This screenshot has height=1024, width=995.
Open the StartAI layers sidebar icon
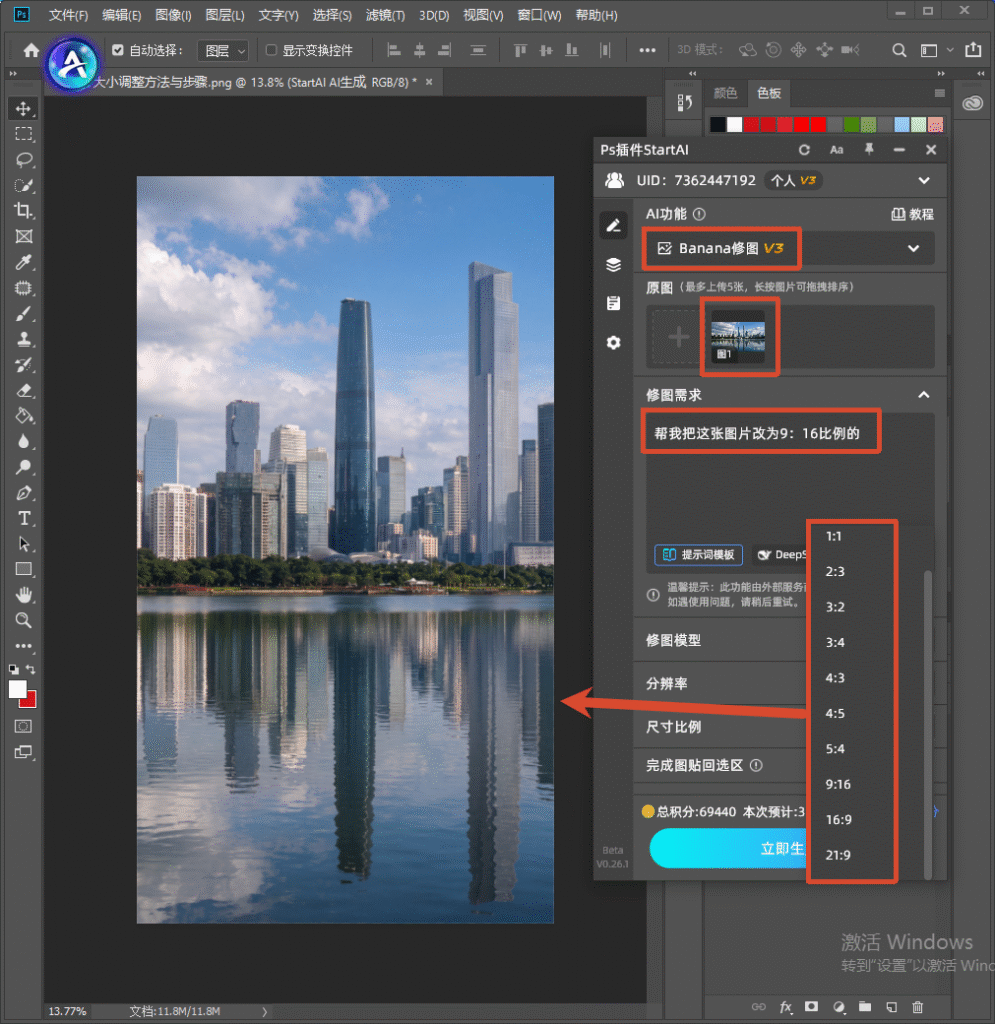(613, 264)
